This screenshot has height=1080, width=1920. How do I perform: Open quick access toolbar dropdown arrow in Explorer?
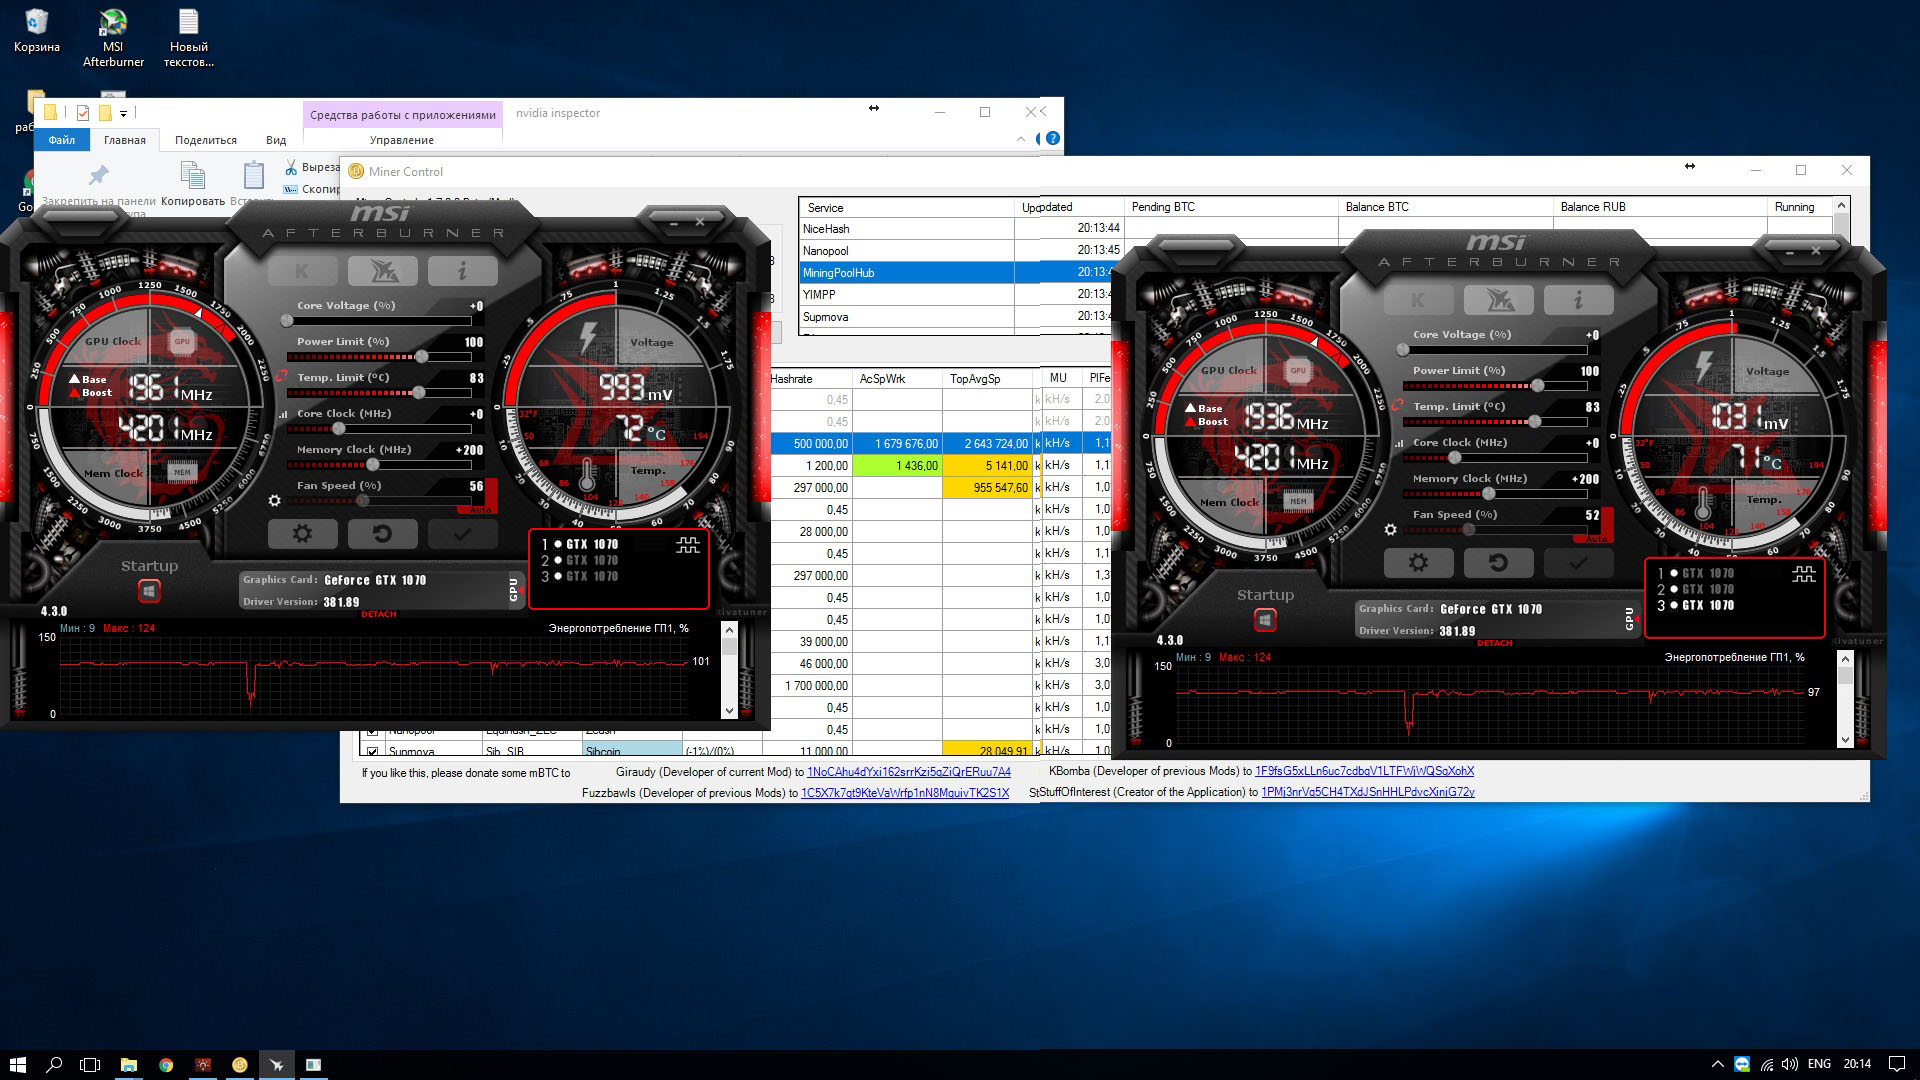point(124,113)
